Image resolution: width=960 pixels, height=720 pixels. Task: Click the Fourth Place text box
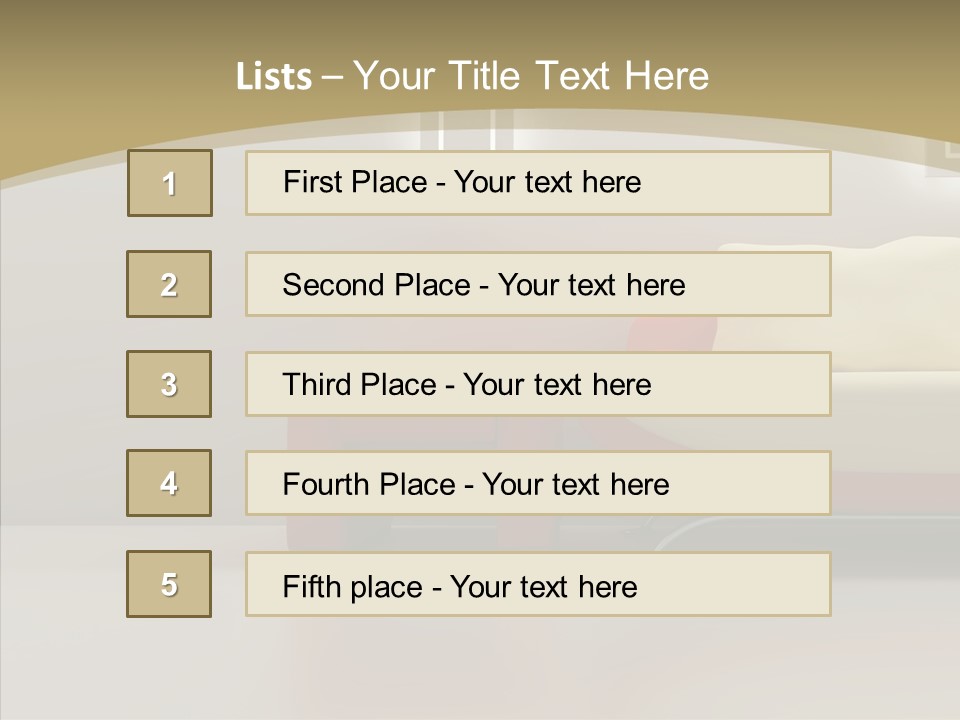(x=538, y=484)
